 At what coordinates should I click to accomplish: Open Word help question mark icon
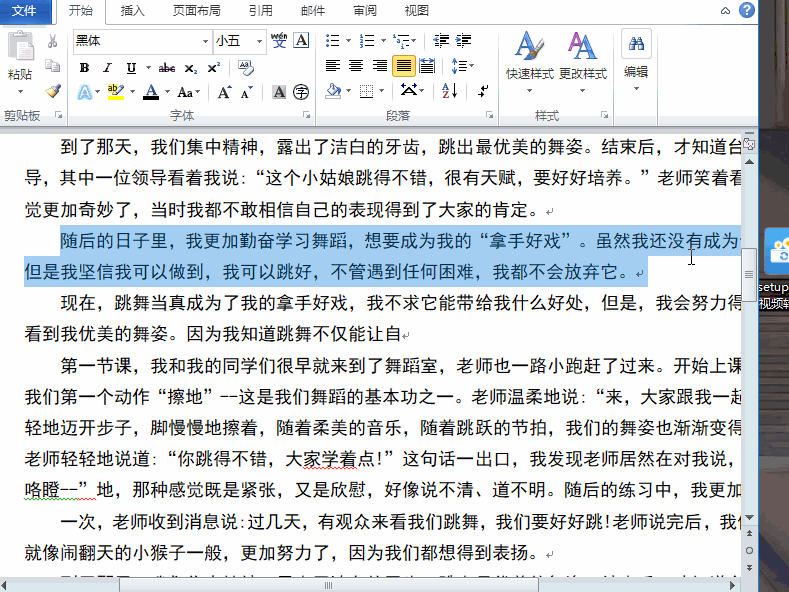(x=747, y=10)
